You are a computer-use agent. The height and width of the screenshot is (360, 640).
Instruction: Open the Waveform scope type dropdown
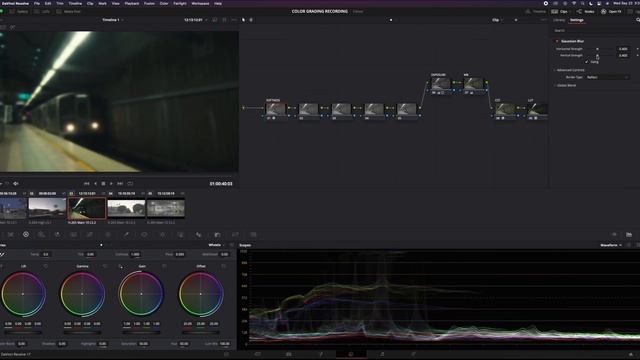coord(611,245)
